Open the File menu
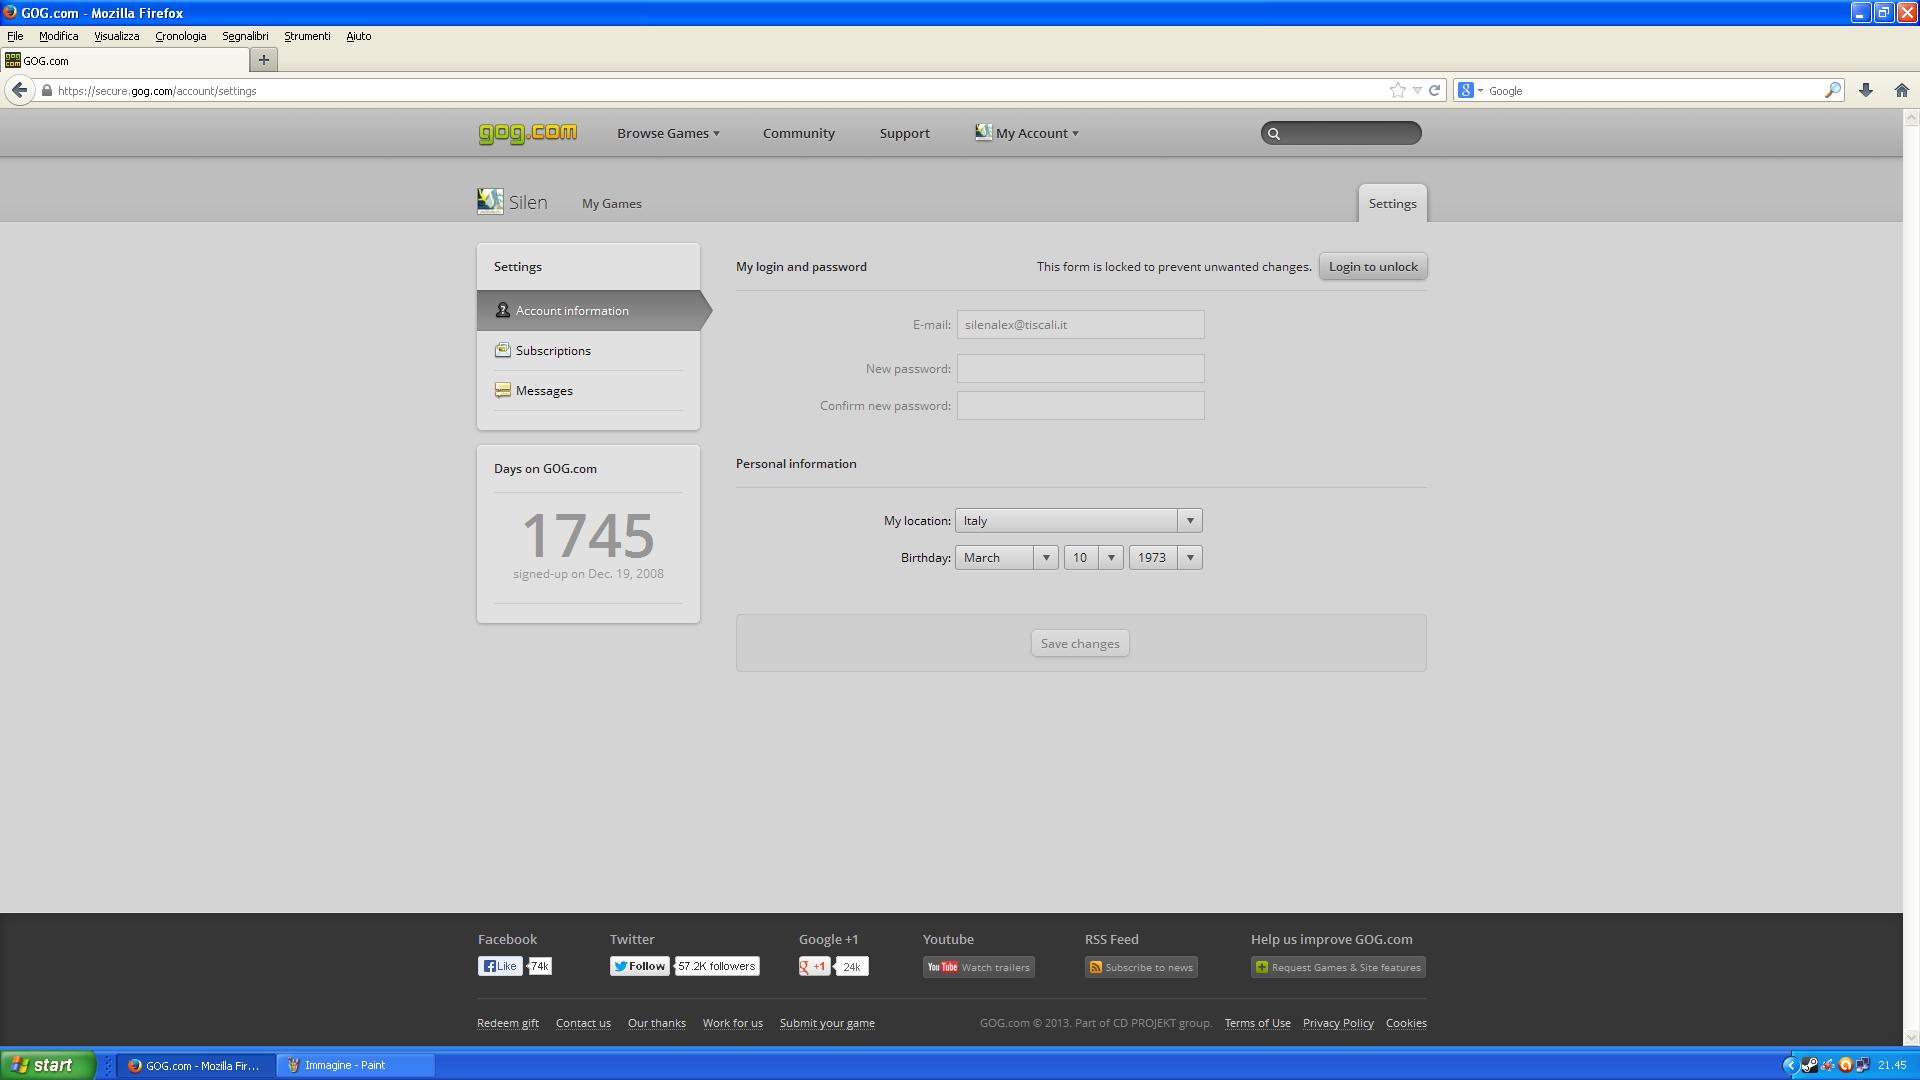This screenshot has height=1080, width=1920. point(15,36)
